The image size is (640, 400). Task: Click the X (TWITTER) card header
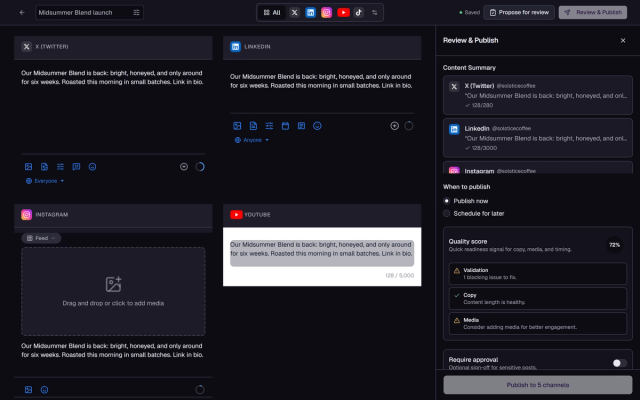(113, 47)
